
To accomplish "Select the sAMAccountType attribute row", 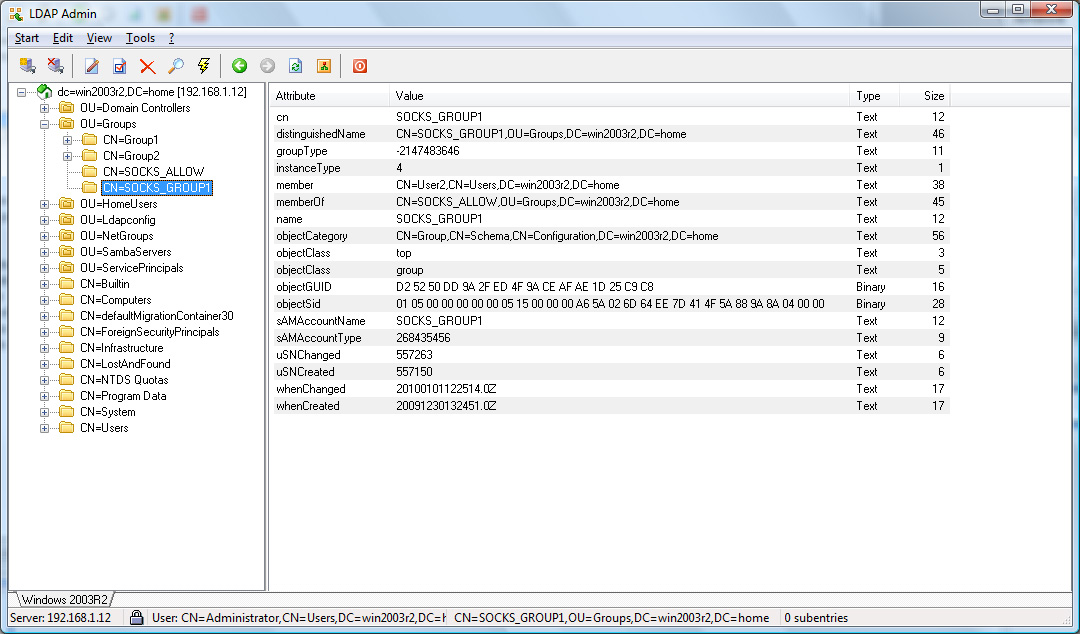I will pos(610,338).
